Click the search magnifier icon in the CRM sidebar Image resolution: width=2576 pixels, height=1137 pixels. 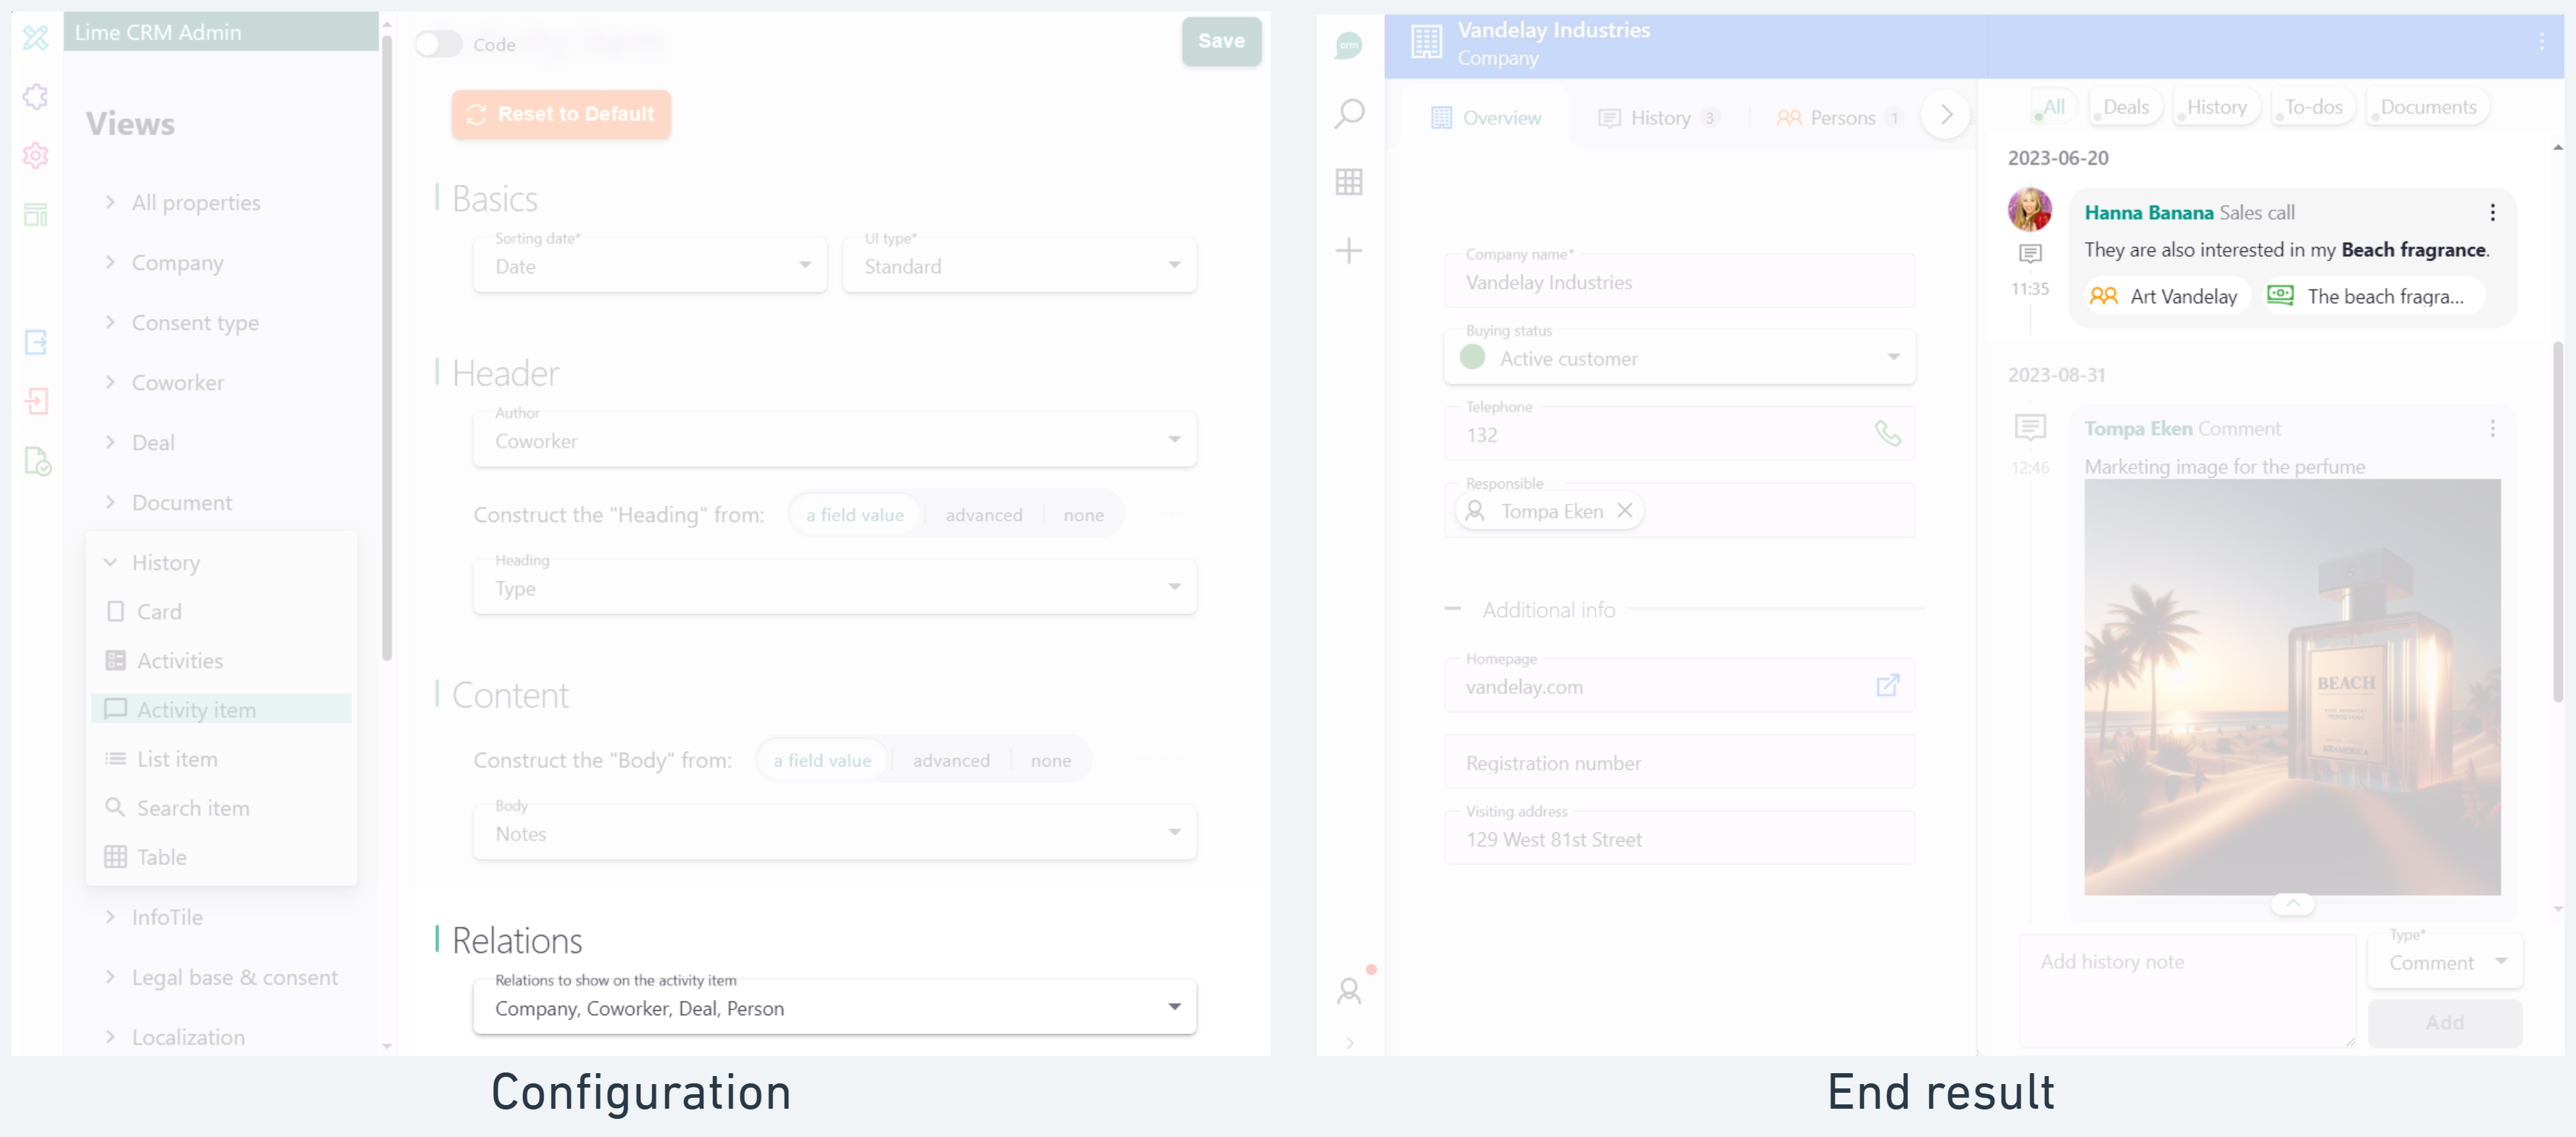coord(1349,113)
